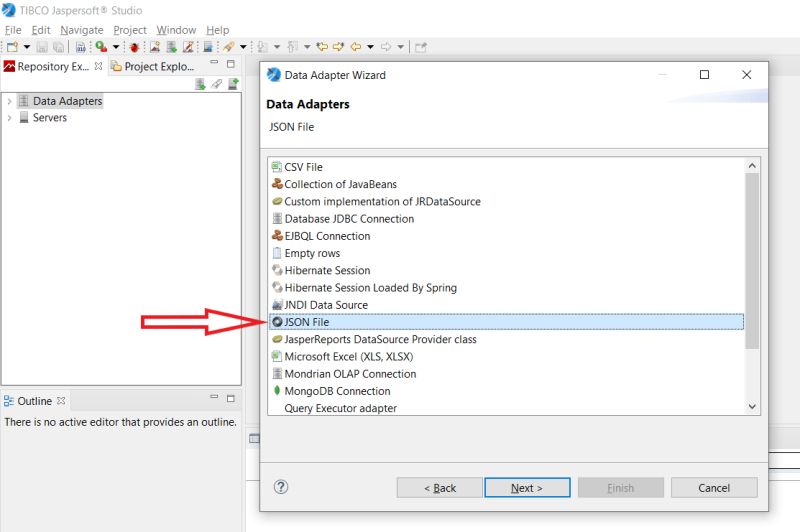This screenshot has width=800, height=532.
Task: Open the Next Annotation dropdown arrow
Action: (x=277, y=47)
